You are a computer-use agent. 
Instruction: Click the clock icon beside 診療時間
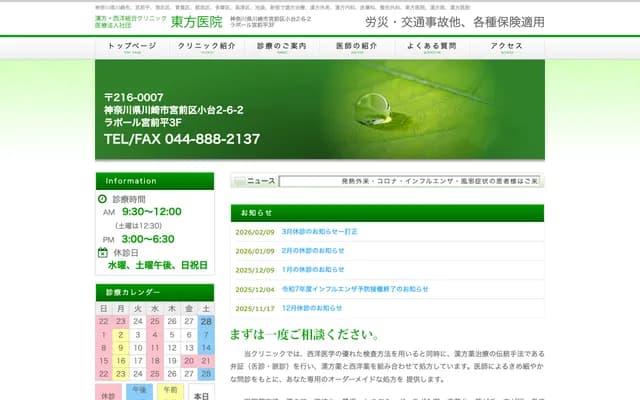[104, 199]
